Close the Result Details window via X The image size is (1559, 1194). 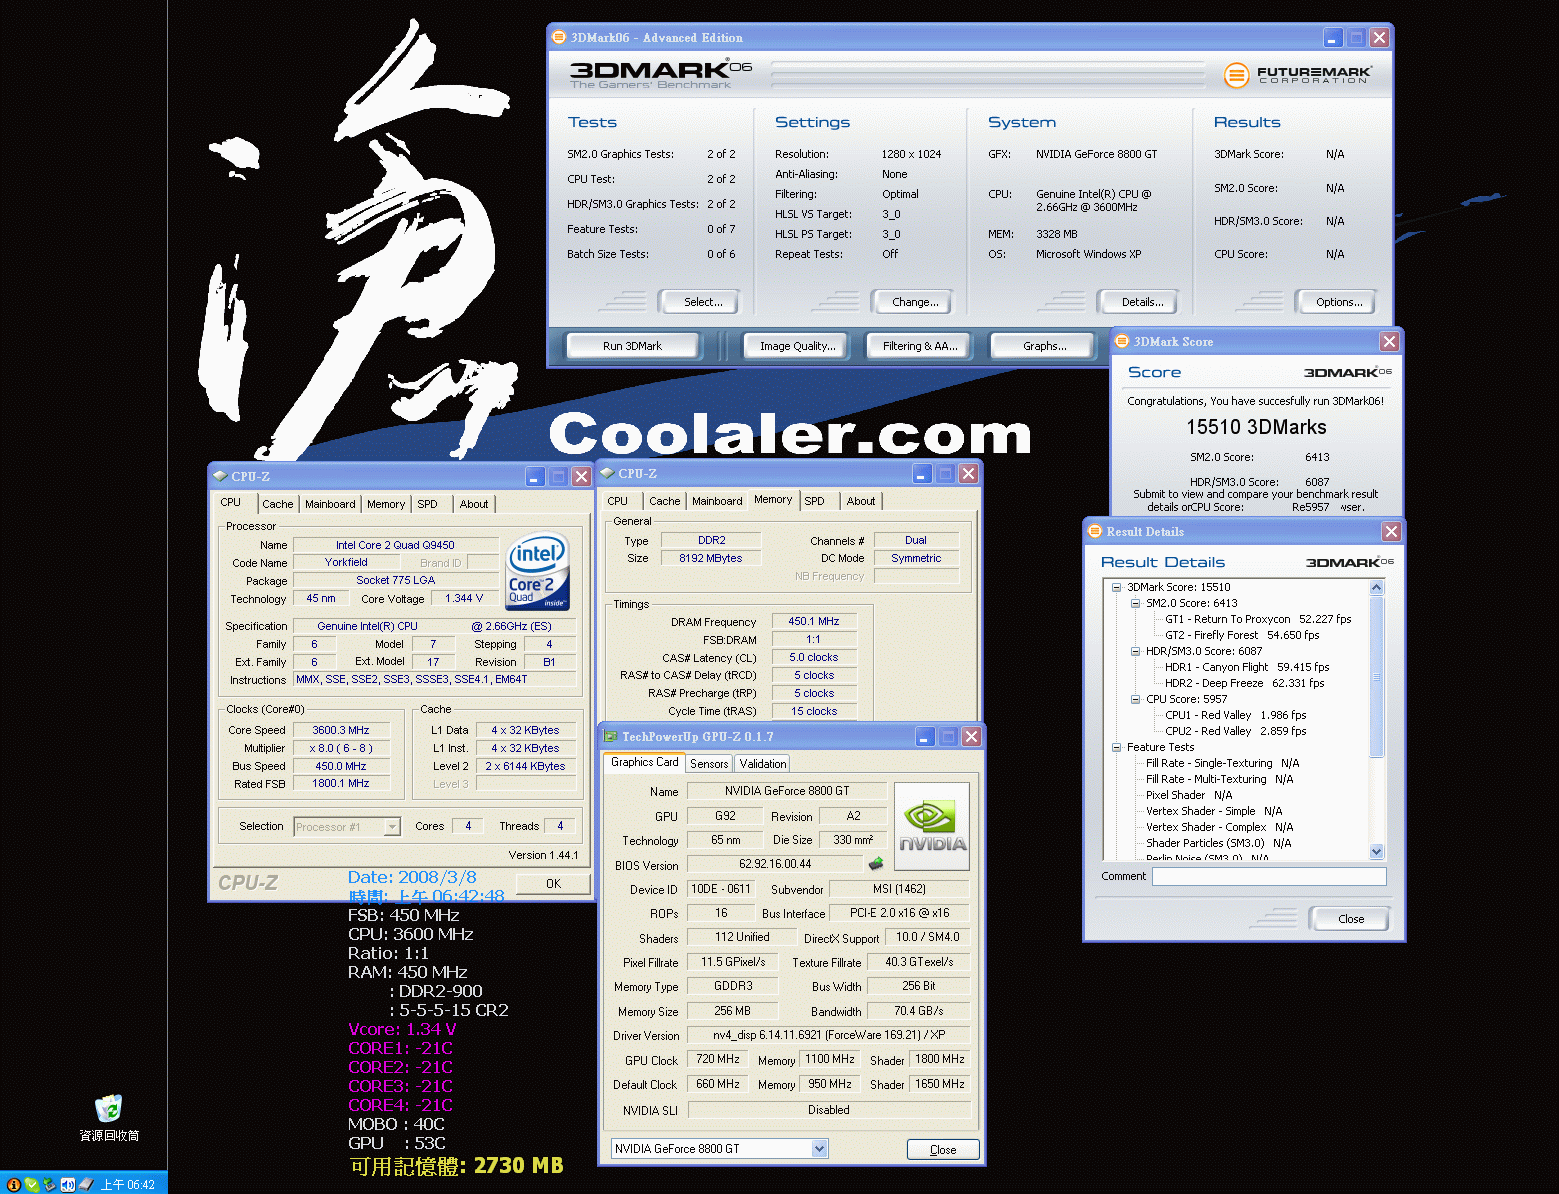tap(1391, 531)
